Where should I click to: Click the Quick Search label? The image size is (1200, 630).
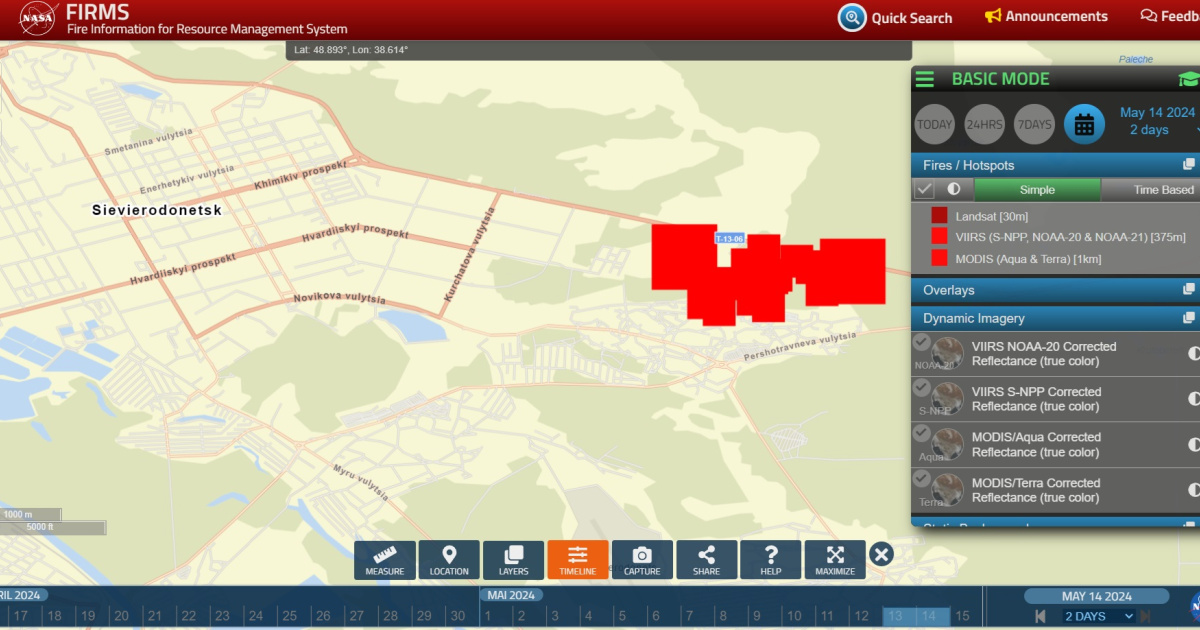(x=912, y=18)
